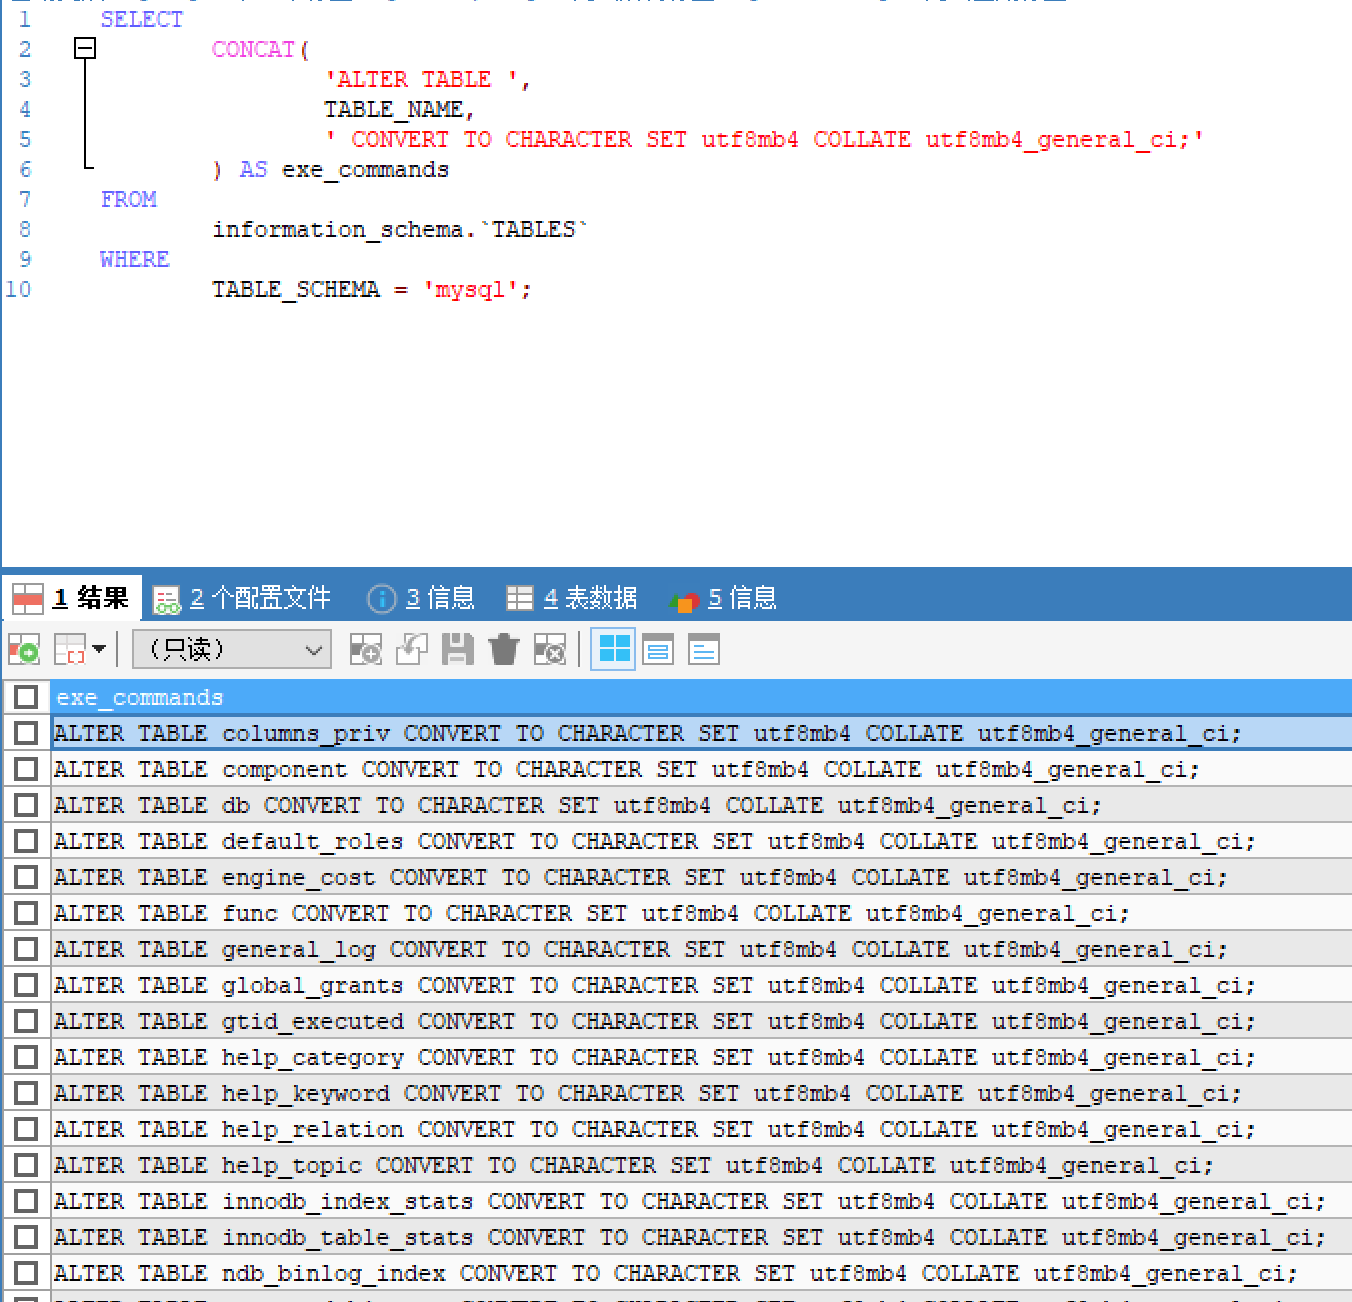Collapse the CONCAT code block
1352x1302 pixels.
(x=86, y=48)
